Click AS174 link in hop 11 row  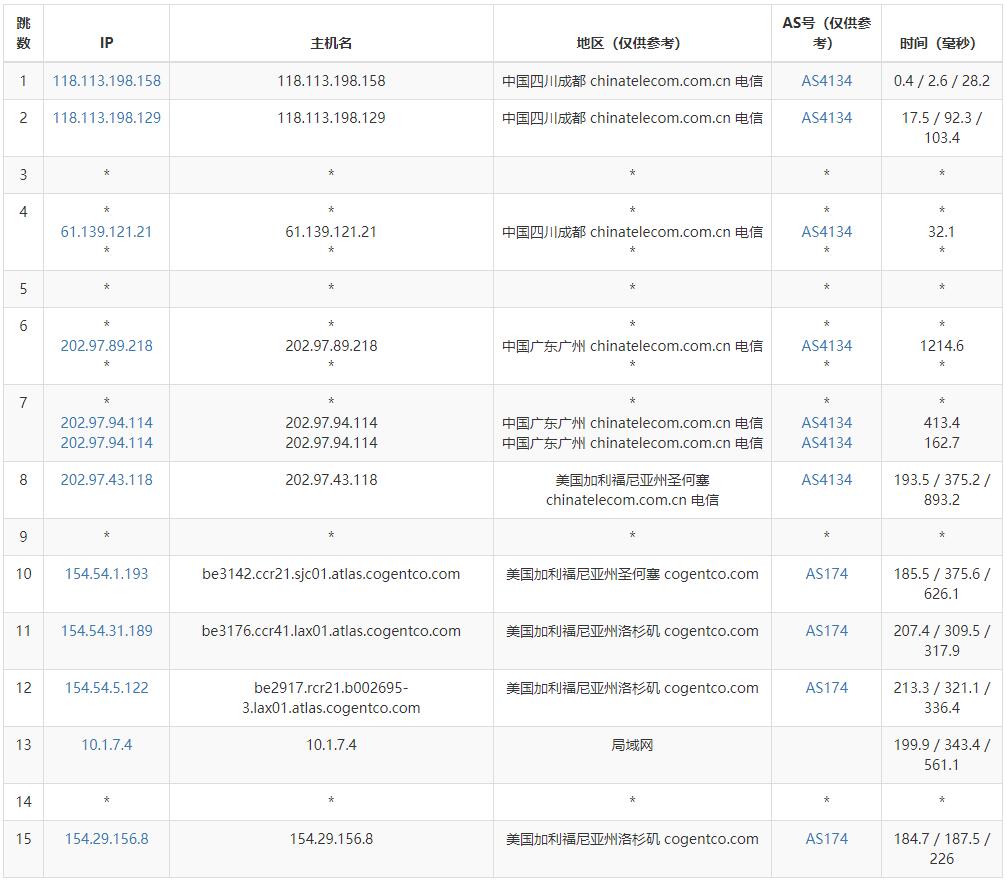tap(827, 631)
